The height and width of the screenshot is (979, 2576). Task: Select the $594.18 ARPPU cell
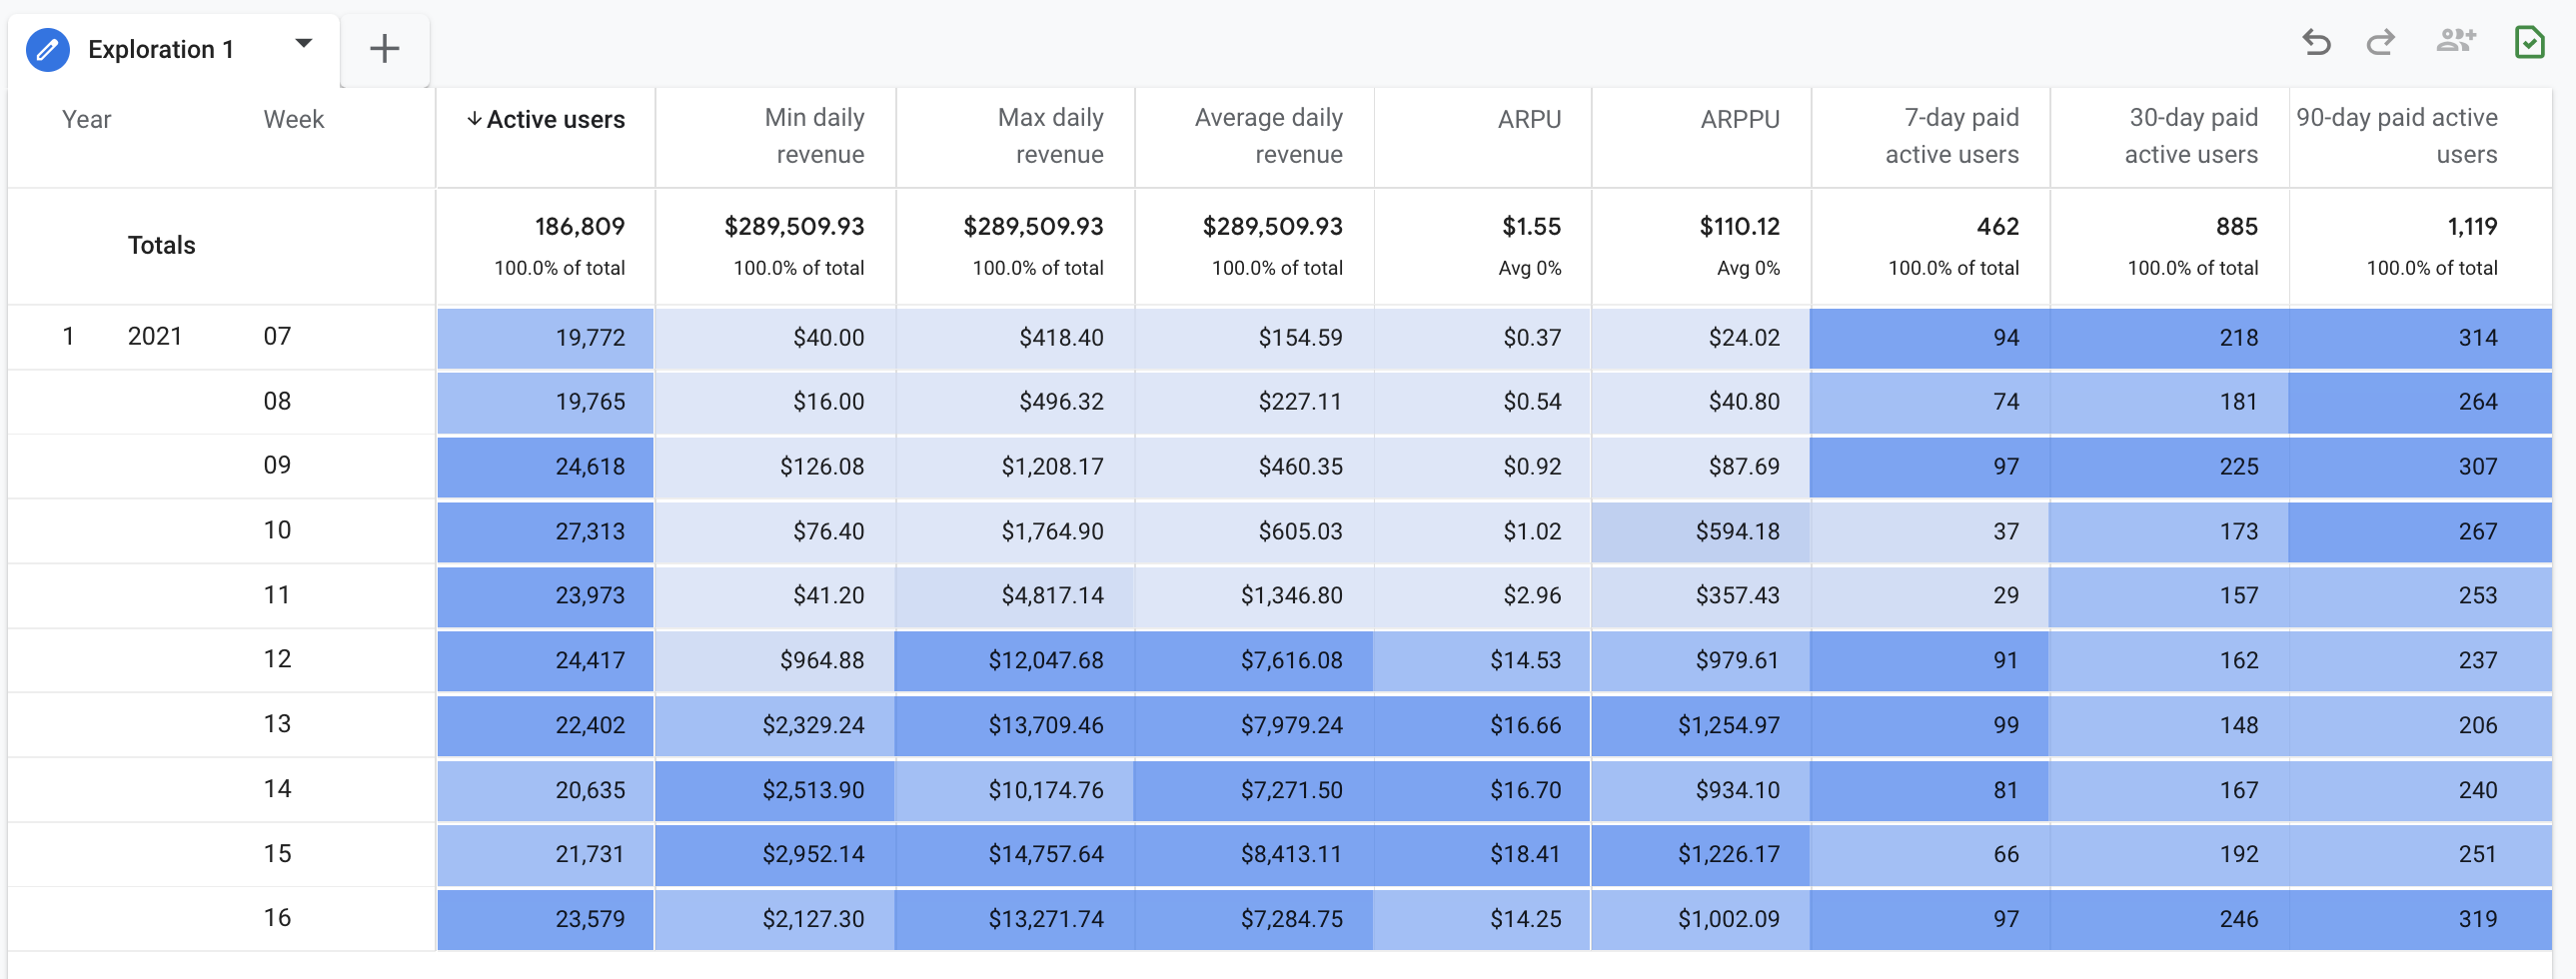click(x=1736, y=531)
